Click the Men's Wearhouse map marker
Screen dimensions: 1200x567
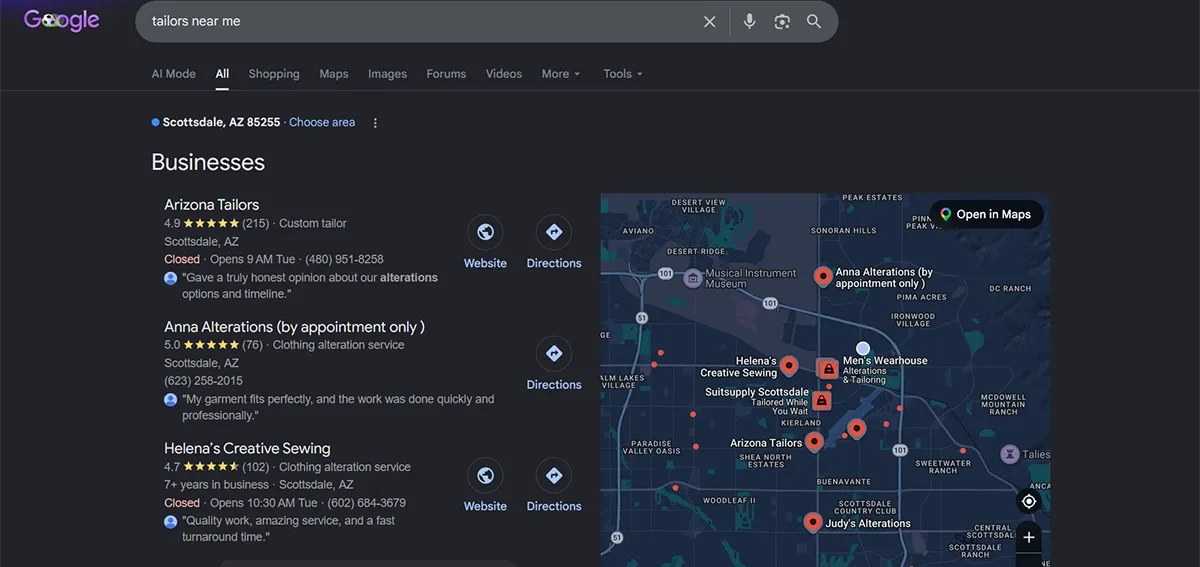click(829, 369)
